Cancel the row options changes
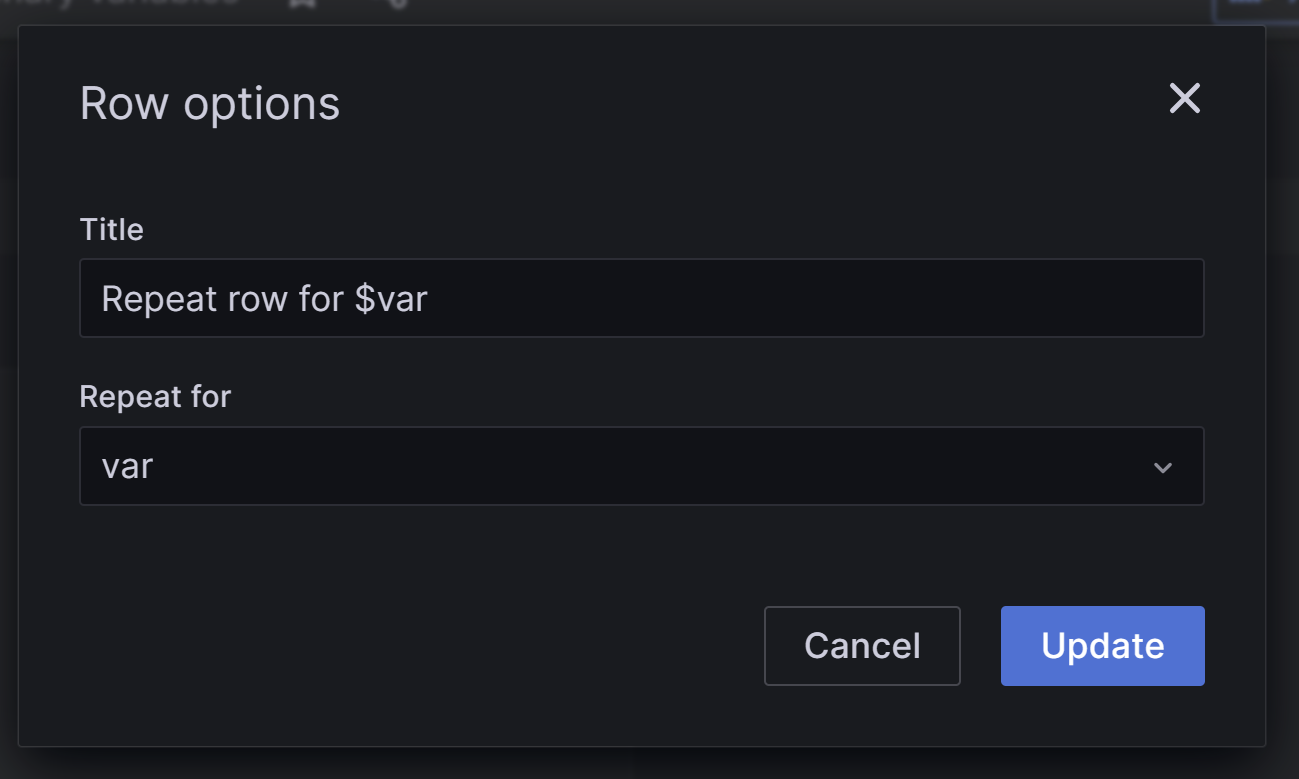1299x779 pixels. tap(862, 645)
